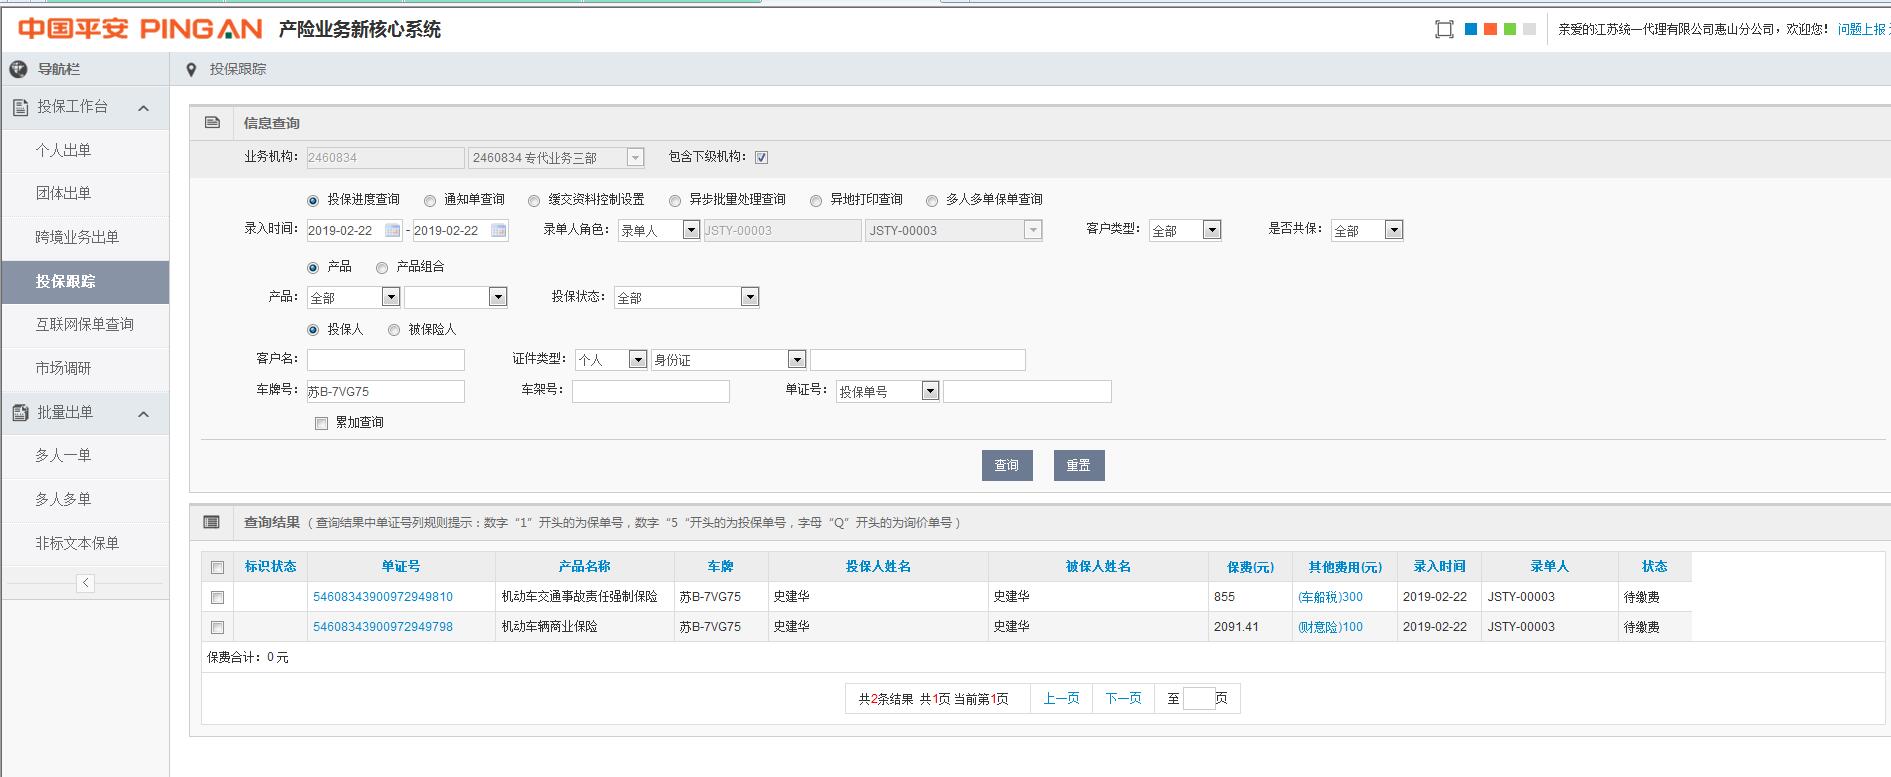This screenshot has width=1891, height=777.
Task: Click the 导航栏 globe icon
Action: (x=18, y=69)
